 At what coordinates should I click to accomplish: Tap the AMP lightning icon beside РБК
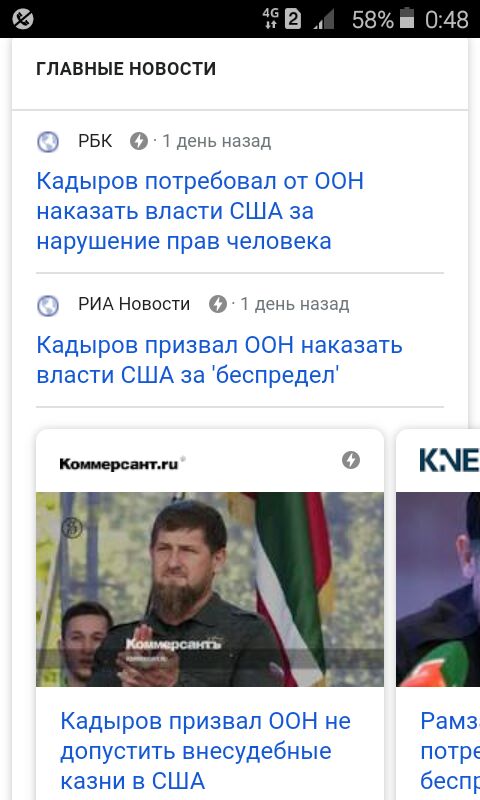click(x=138, y=141)
